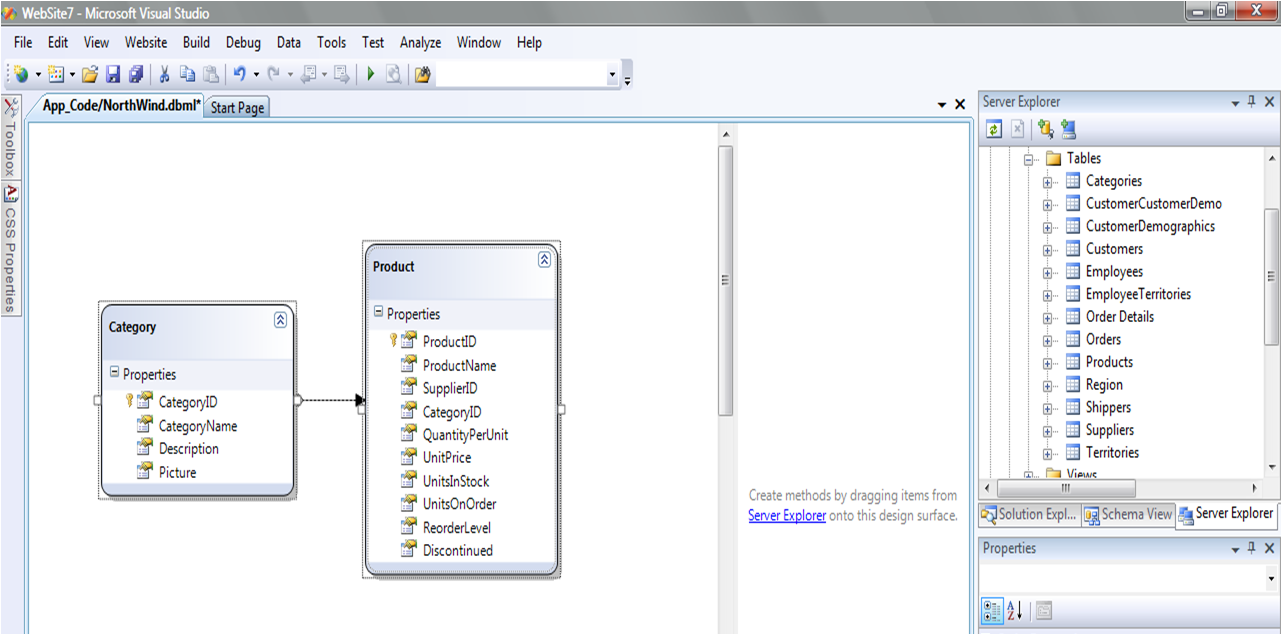Undo the last action via toolbar

tap(240, 74)
